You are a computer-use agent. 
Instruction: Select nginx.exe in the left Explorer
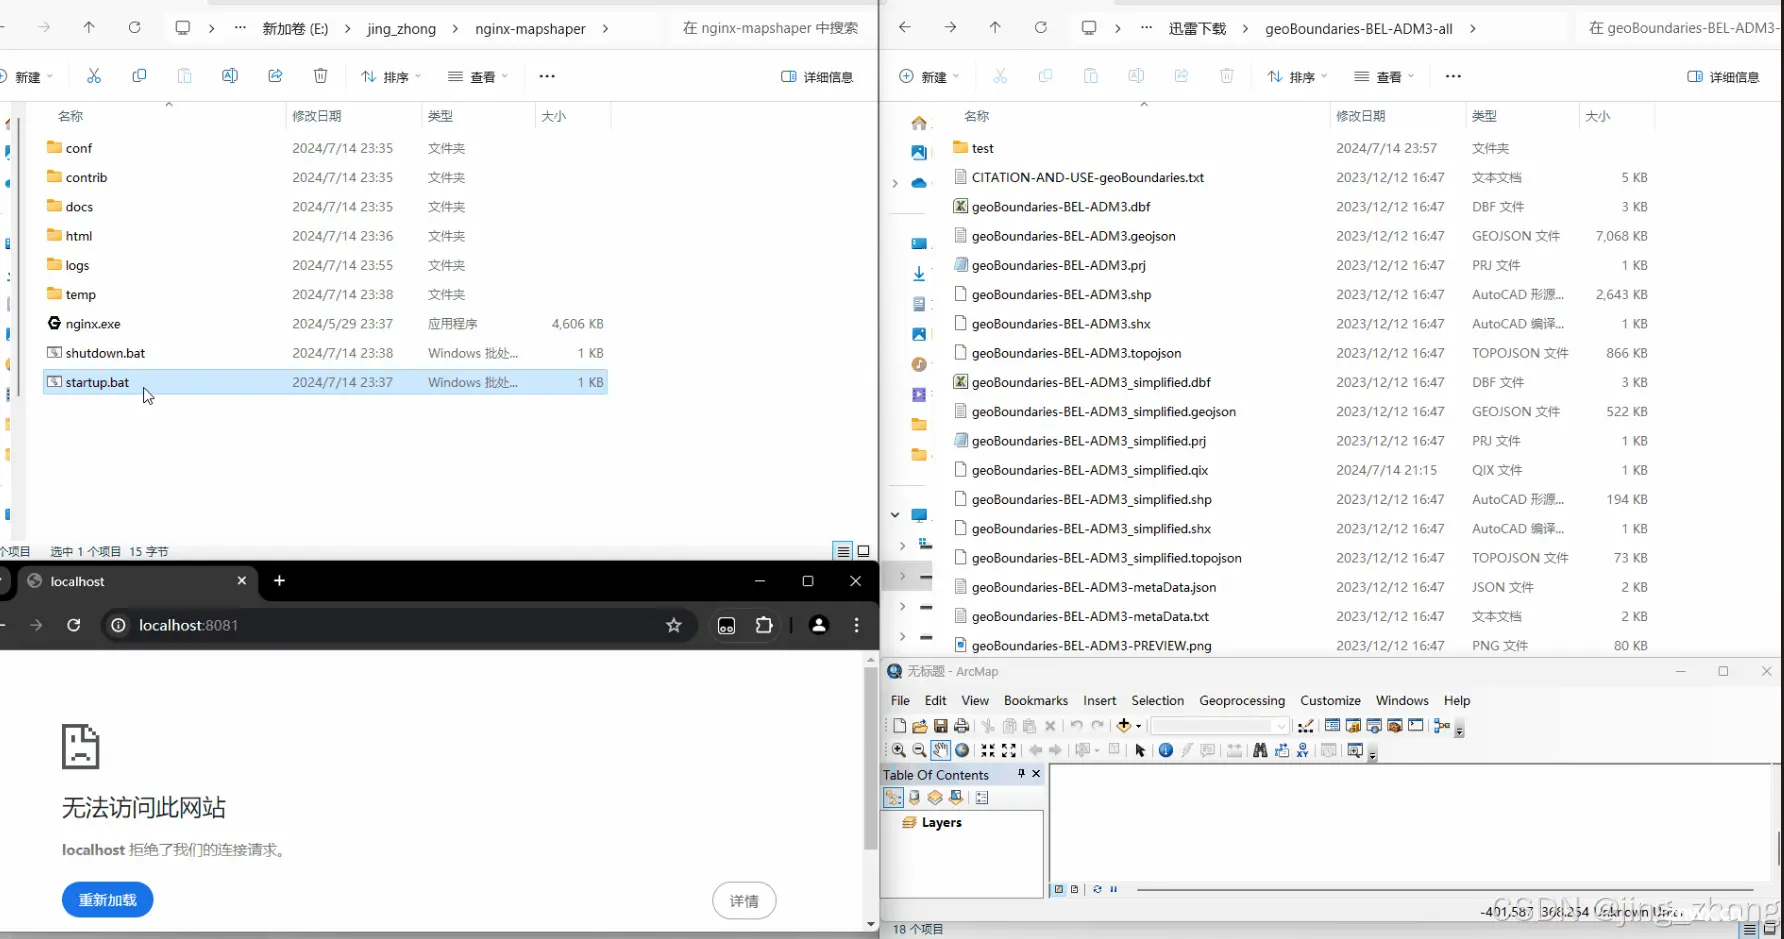[x=325, y=323]
